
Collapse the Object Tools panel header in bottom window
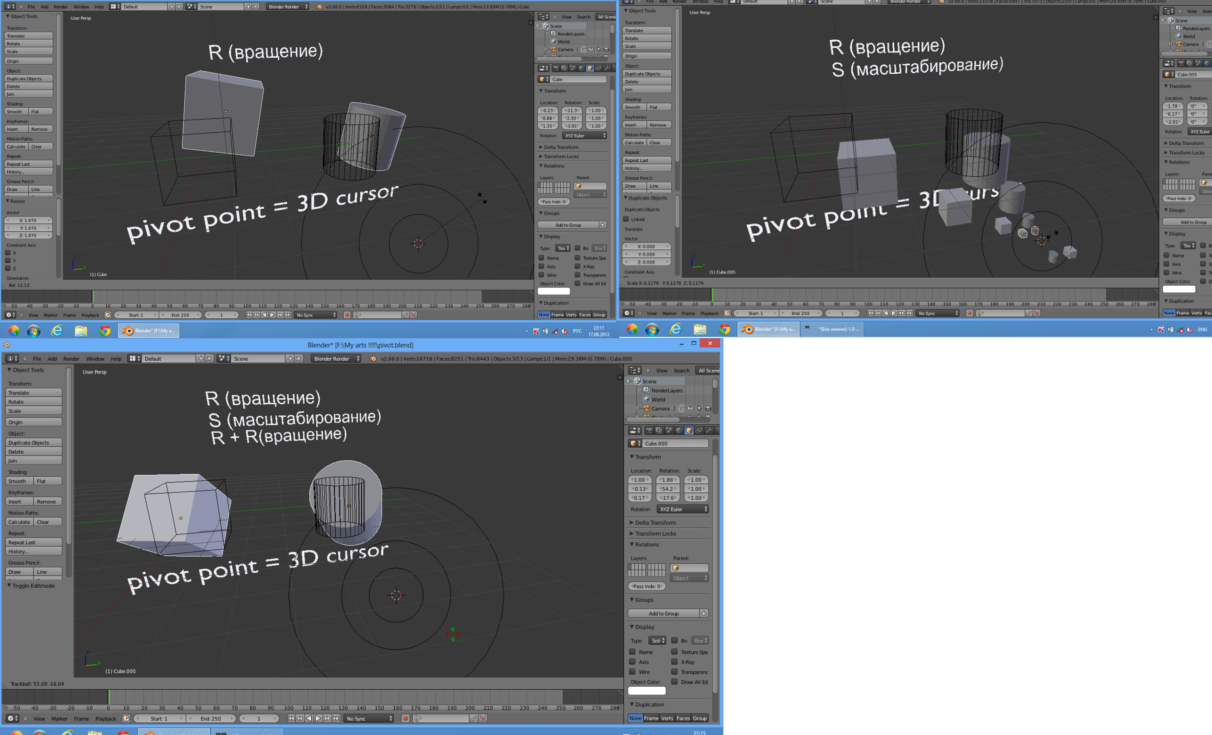click(x=26, y=370)
